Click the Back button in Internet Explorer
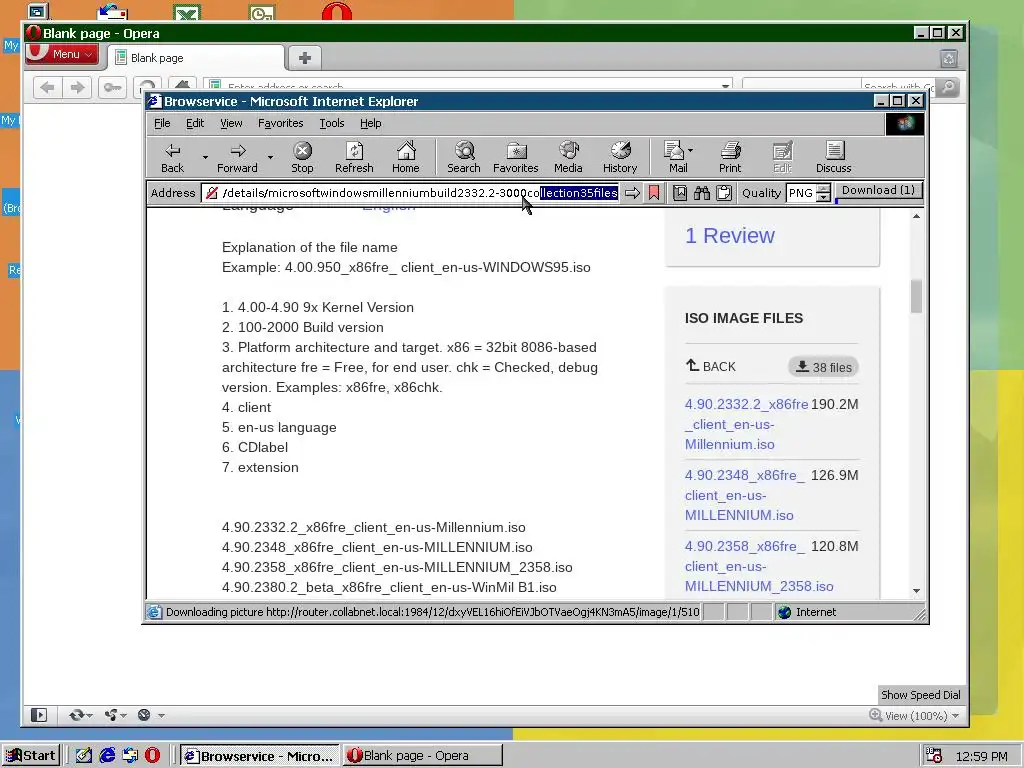 click(x=172, y=157)
